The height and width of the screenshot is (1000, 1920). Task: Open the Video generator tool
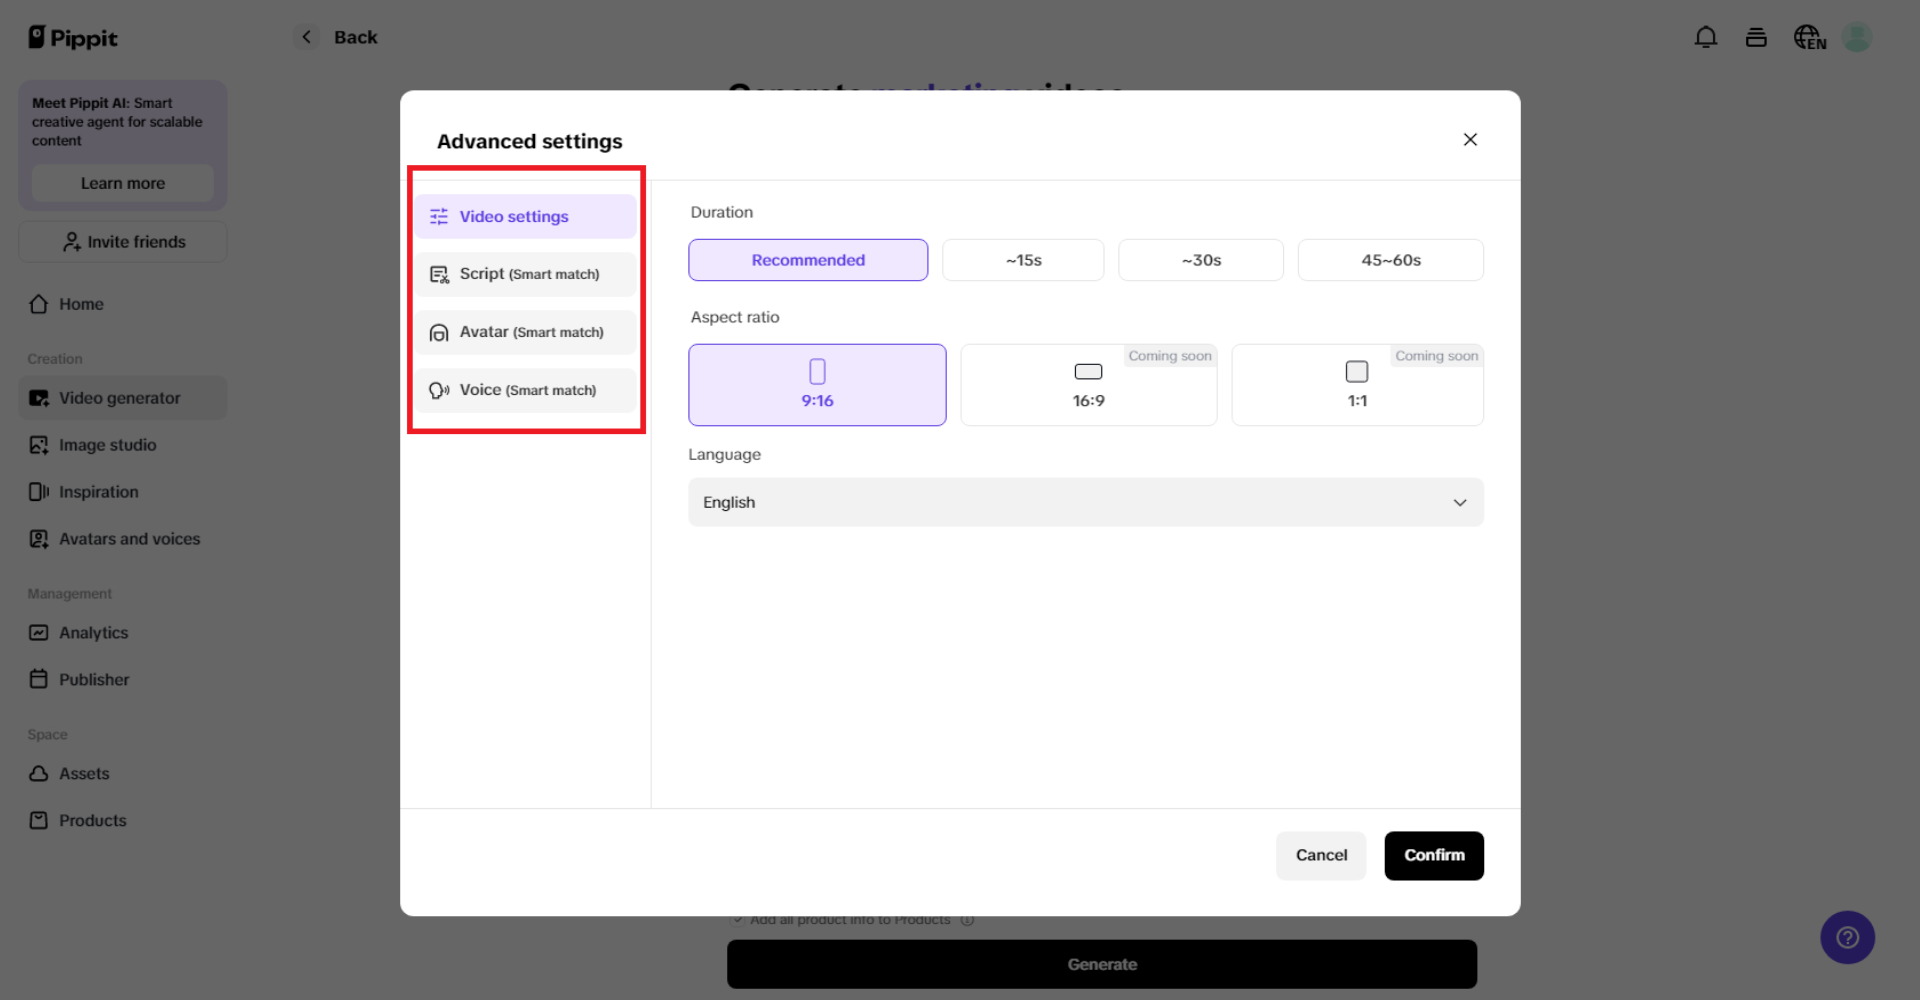(x=120, y=397)
